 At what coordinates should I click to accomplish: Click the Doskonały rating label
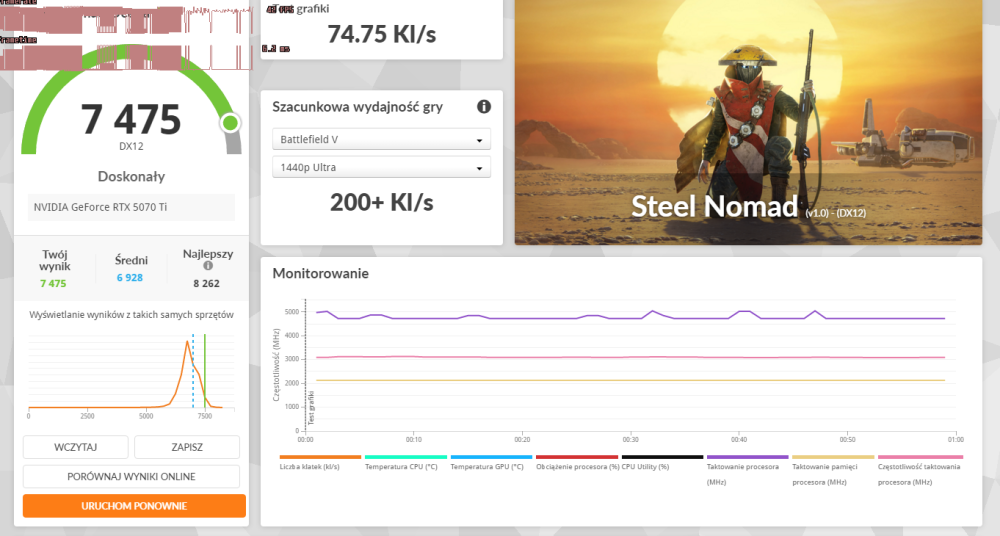pos(131,176)
